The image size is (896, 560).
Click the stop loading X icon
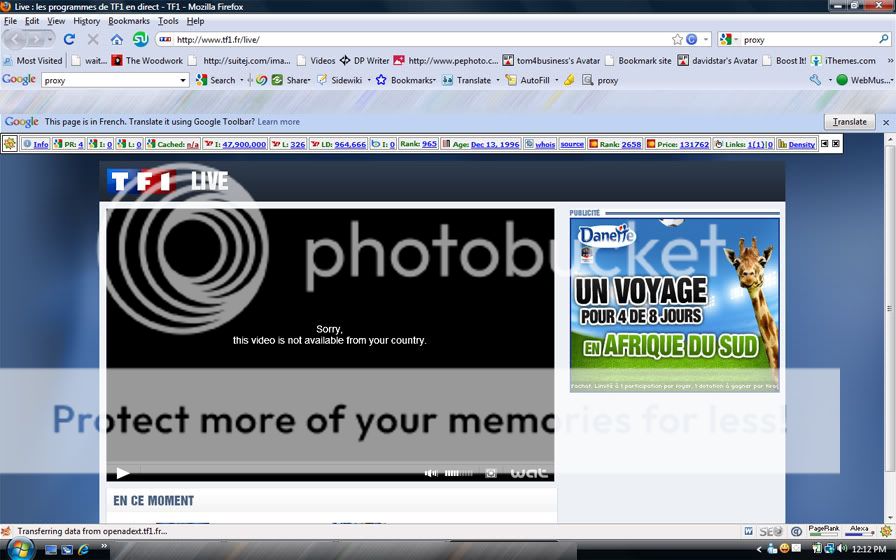point(93,39)
